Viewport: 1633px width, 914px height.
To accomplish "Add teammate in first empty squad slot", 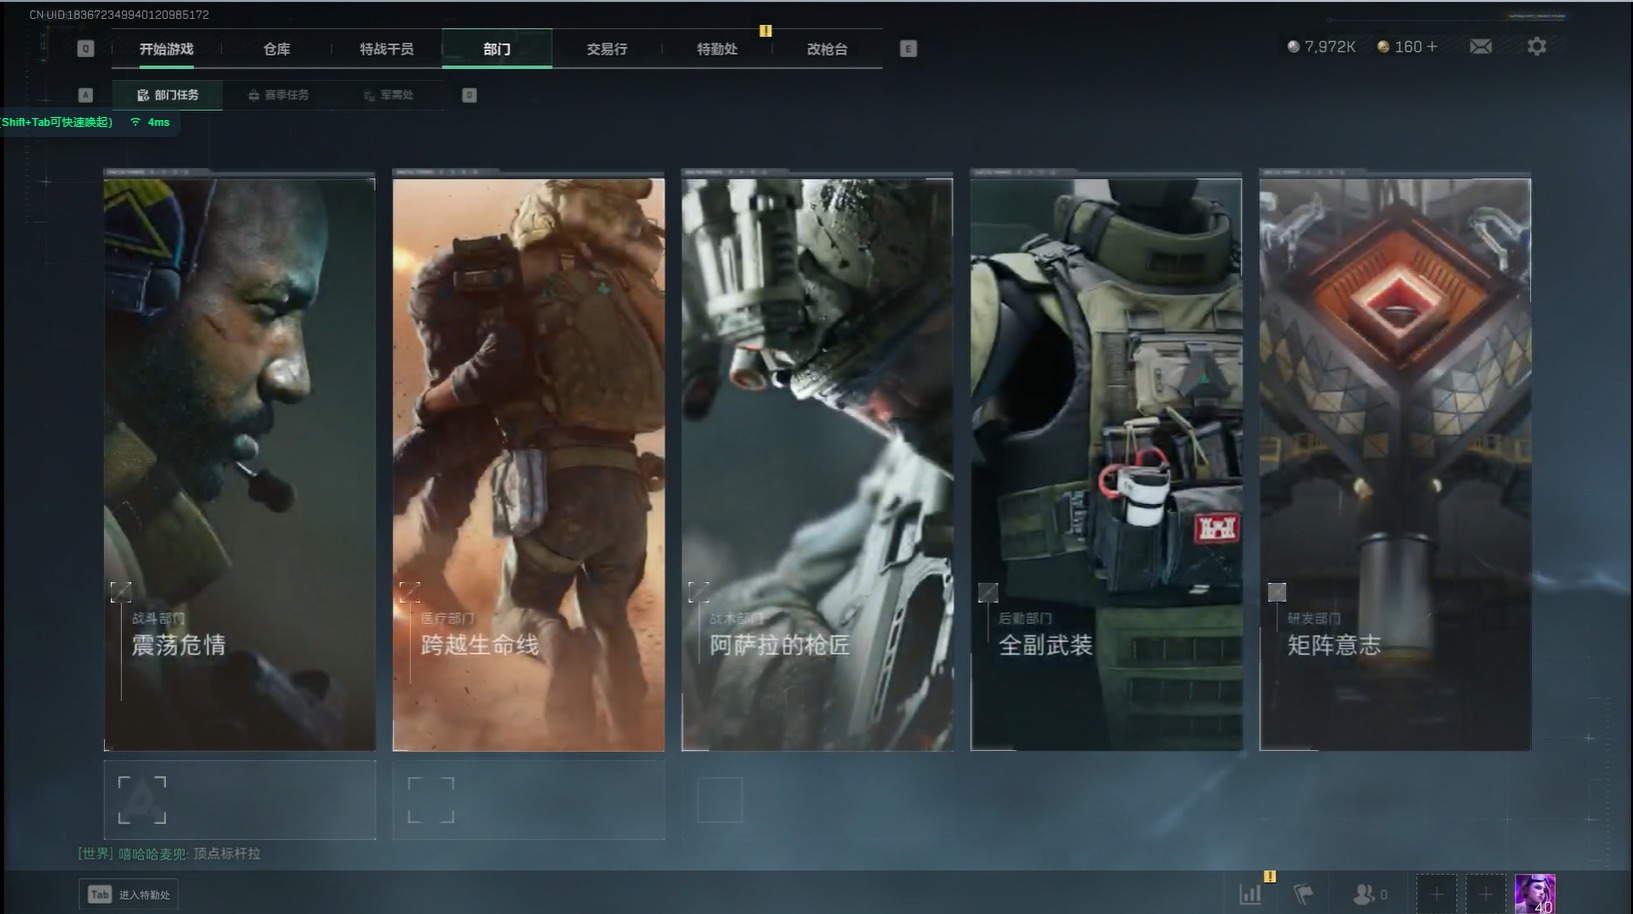I will point(1435,894).
